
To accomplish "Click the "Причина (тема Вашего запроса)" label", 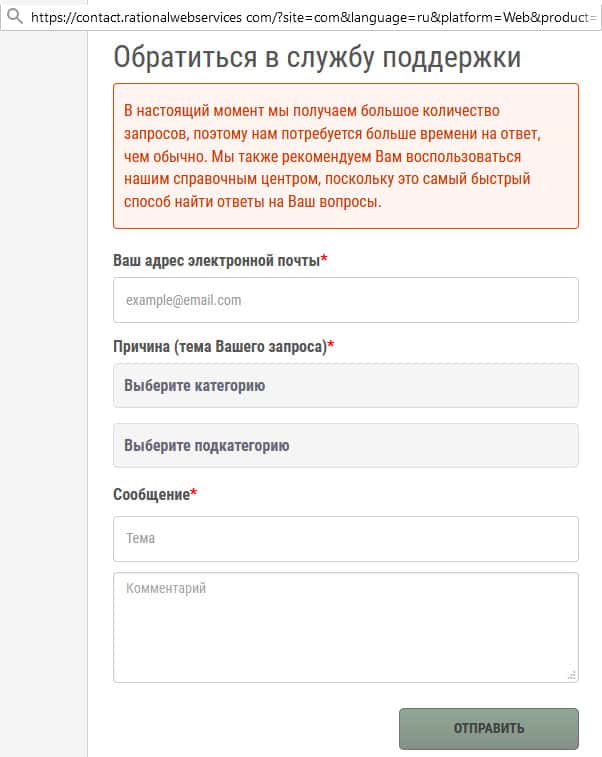I will click(x=220, y=346).
